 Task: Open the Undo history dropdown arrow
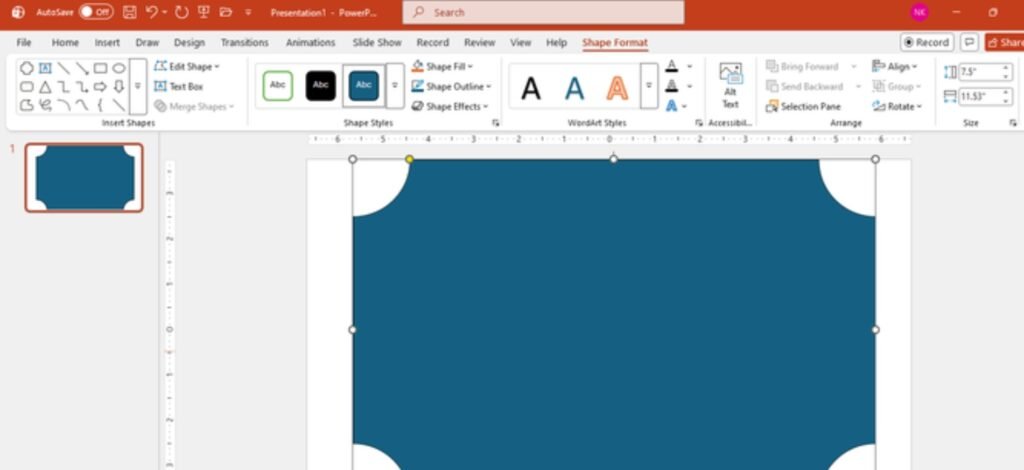pyautogui.click(x=164, y=12)
